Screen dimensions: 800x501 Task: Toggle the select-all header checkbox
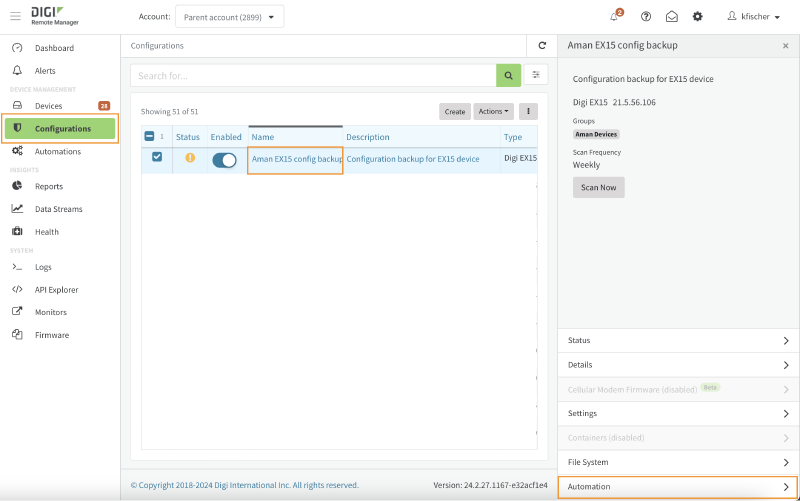click(149, 136)
